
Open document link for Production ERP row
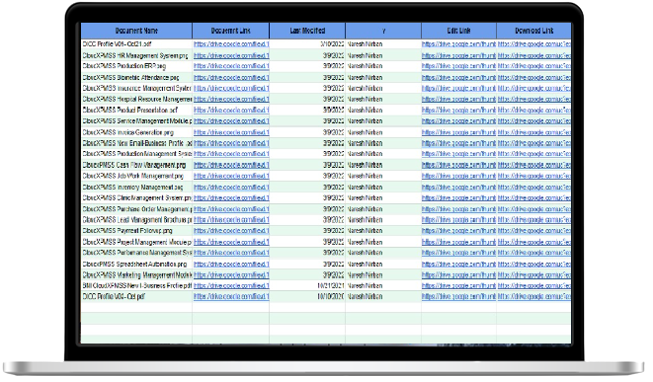tap(231, 66)
